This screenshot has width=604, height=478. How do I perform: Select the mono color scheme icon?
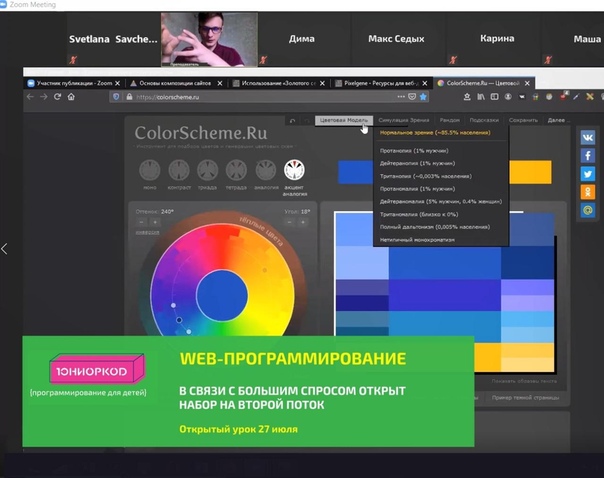point(149,170)
